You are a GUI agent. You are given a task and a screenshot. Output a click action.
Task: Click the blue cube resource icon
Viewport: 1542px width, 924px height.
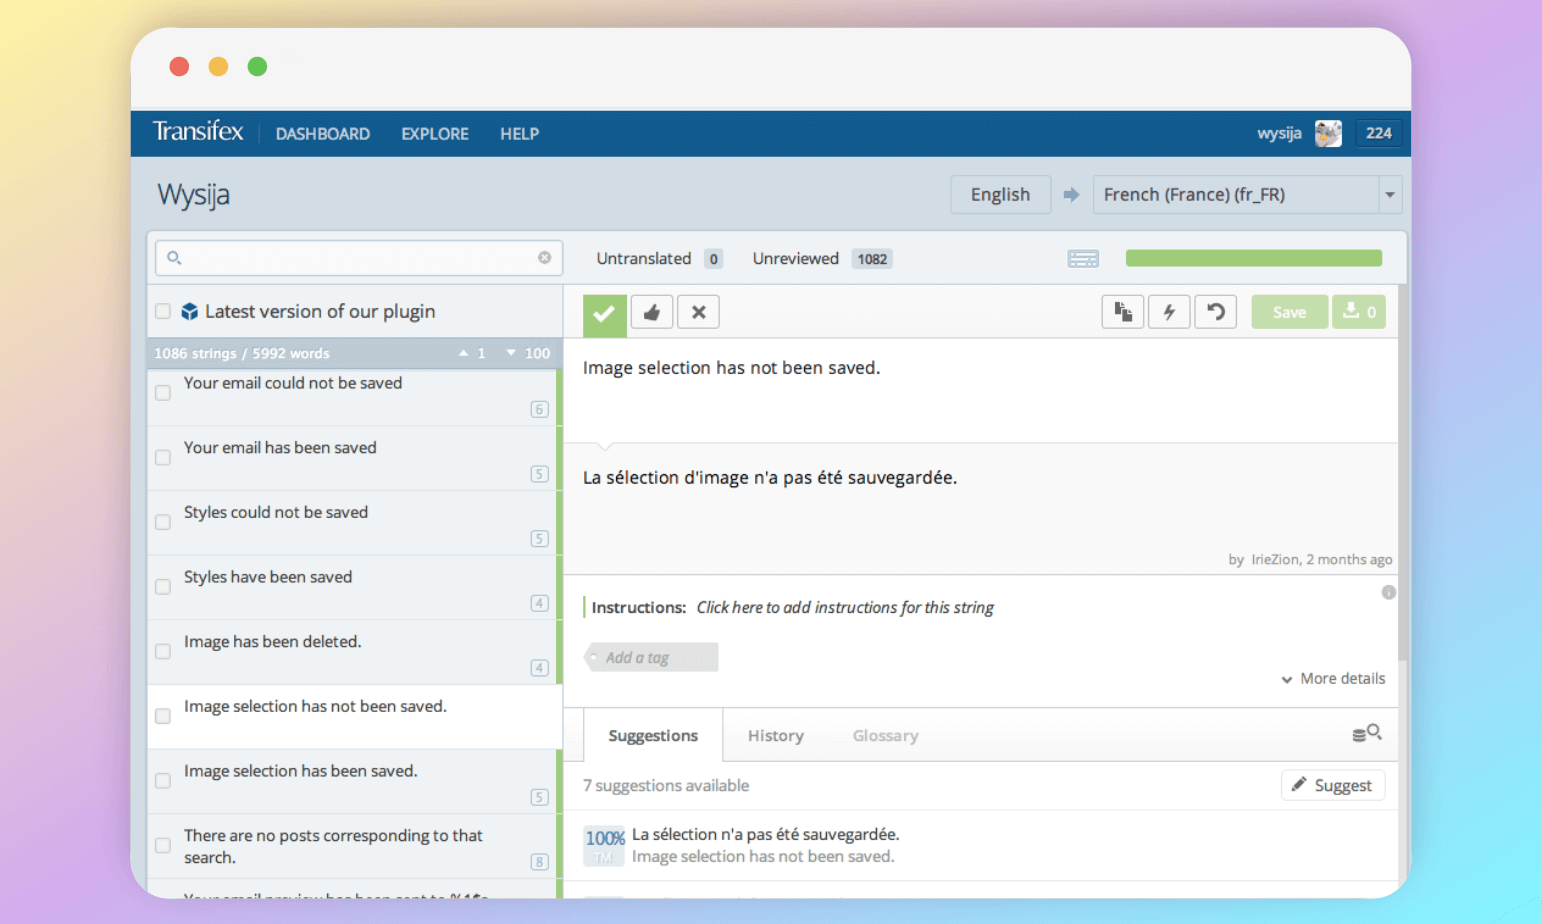[x=189, y=312]
